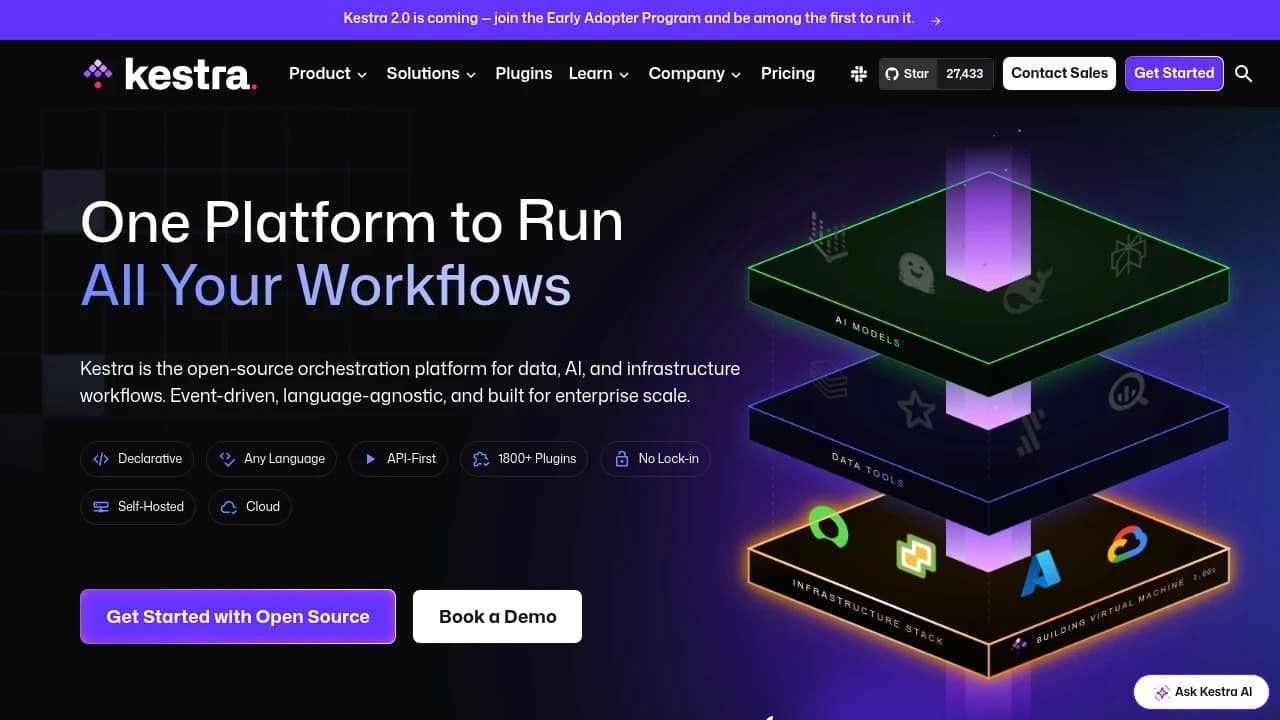Click the Cloud icon in the Cloud chip

pyautogui.click(x=229, y=507)
